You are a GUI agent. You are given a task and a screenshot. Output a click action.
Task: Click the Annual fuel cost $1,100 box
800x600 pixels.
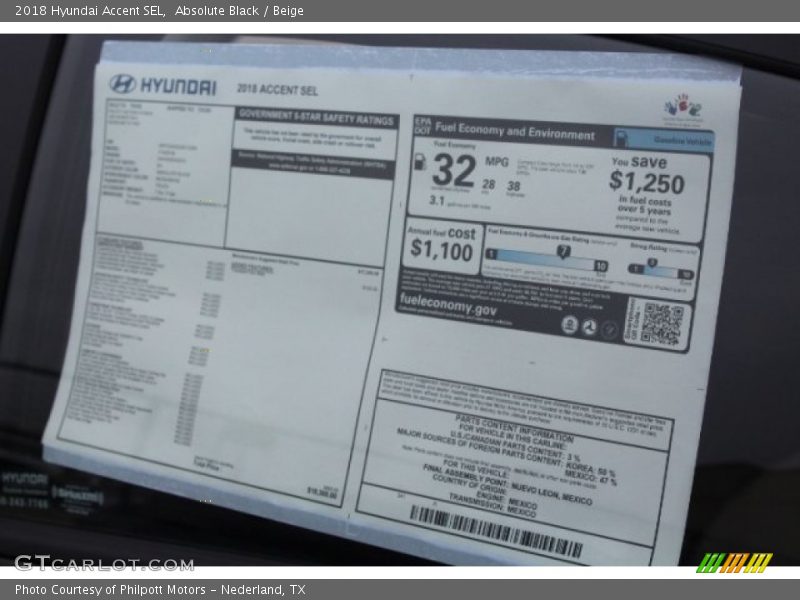(441, 244)
